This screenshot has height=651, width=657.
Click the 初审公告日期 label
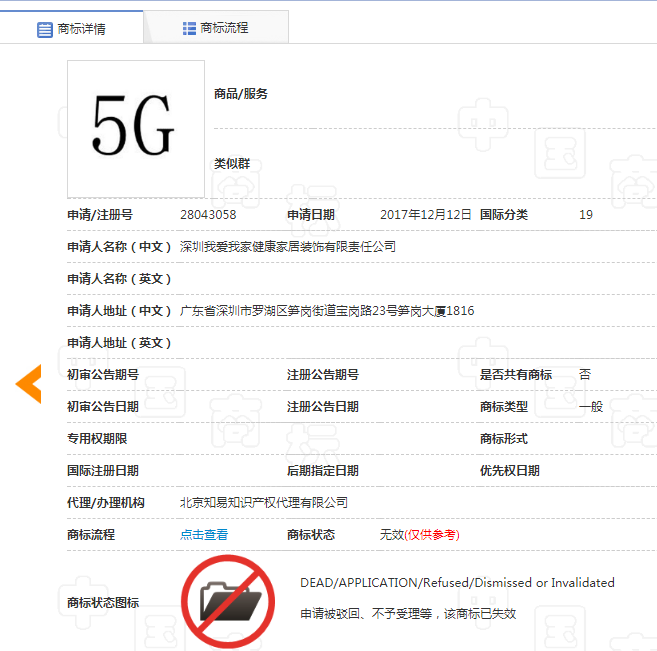(x=103, y=407)
